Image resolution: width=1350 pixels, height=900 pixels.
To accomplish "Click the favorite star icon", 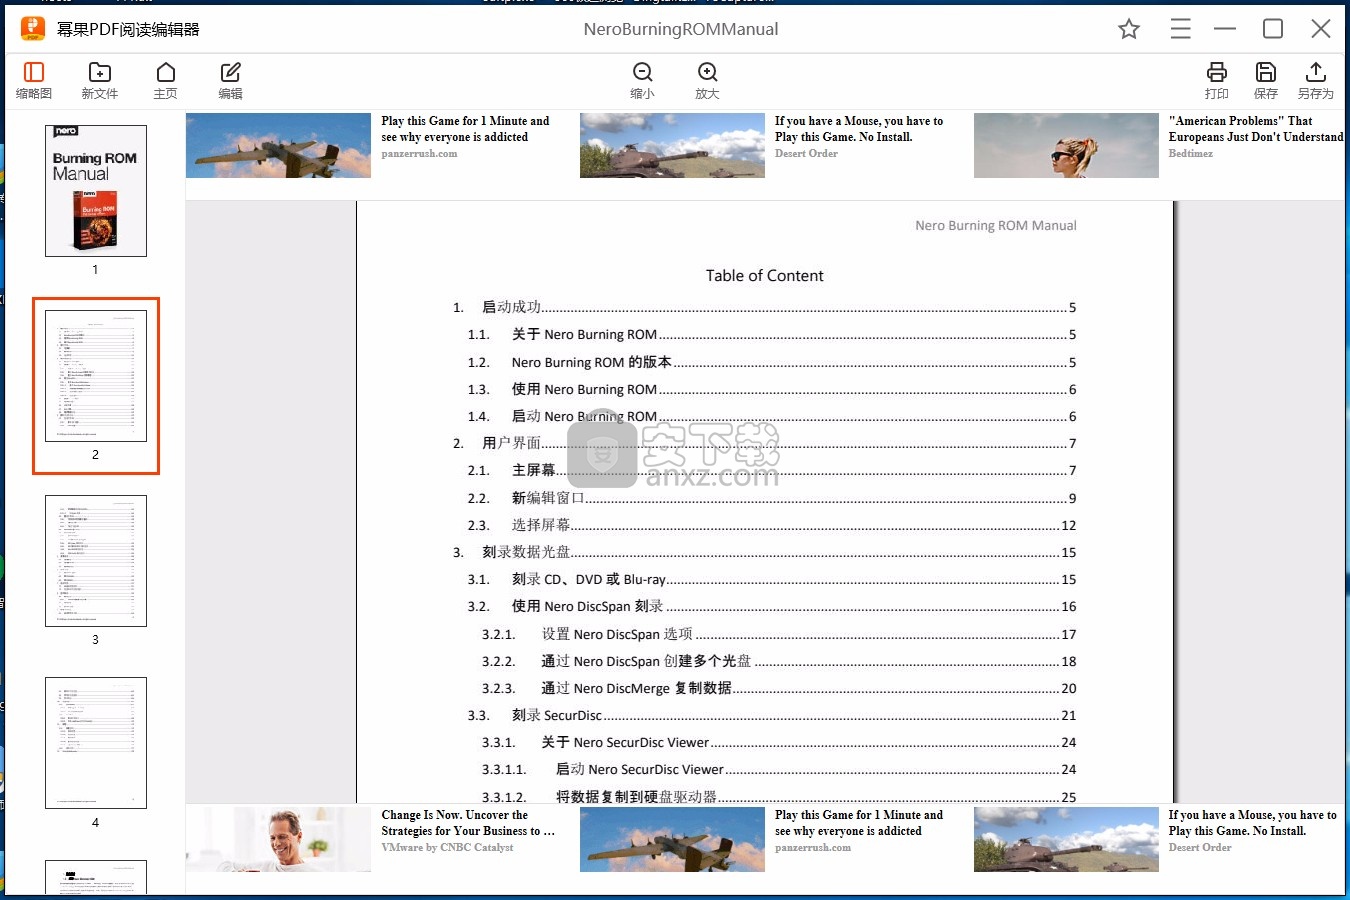I will coord(1129,29).
